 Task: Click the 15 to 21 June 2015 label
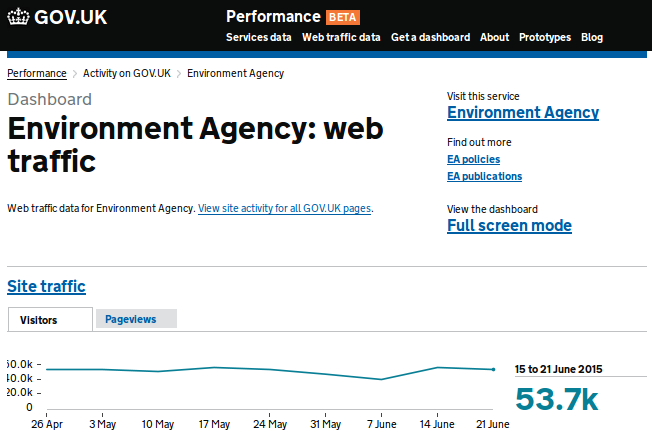(558, 369)
